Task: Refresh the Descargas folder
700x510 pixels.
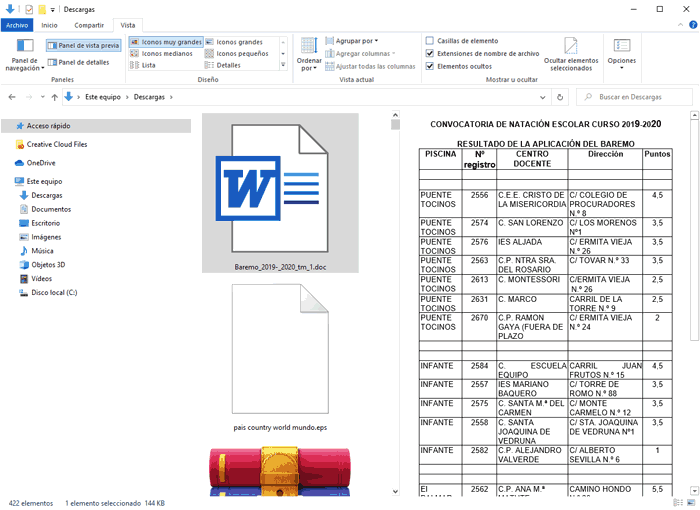Action: (560, 97)
